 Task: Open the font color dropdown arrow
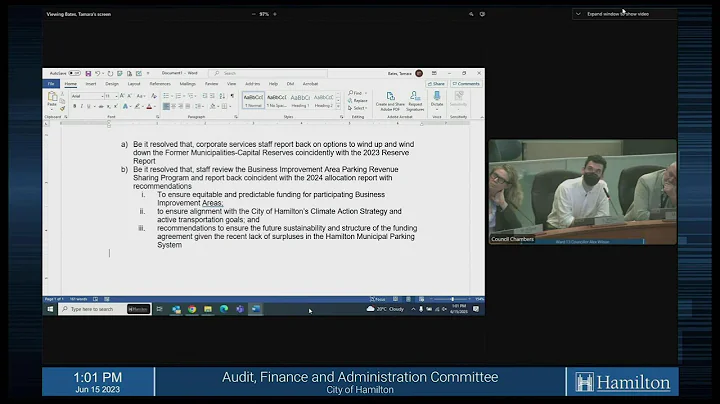[154, 107]
